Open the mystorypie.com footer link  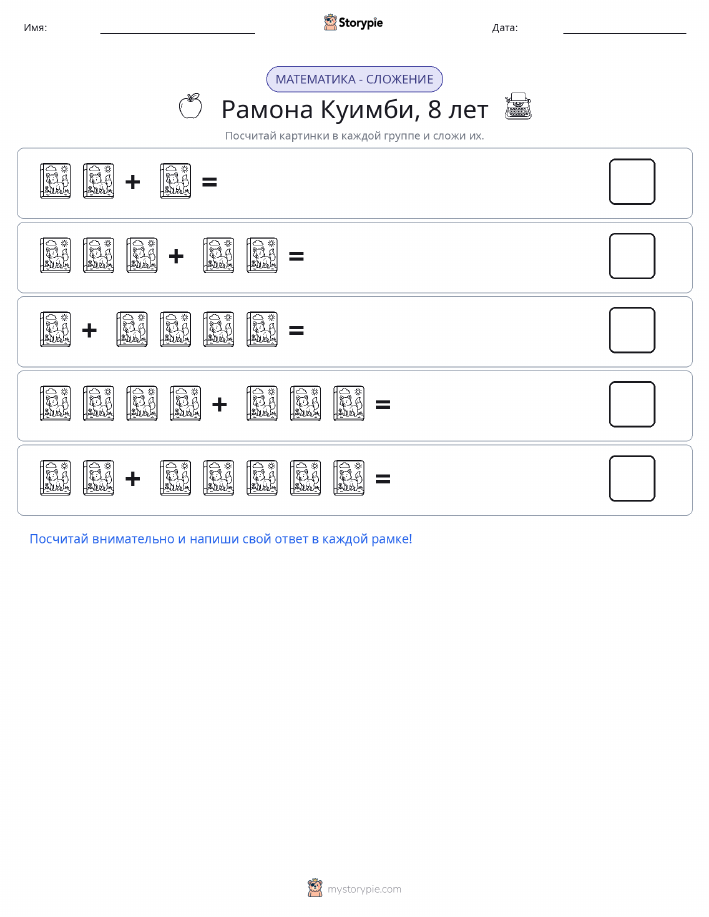(x=364, y=889)
